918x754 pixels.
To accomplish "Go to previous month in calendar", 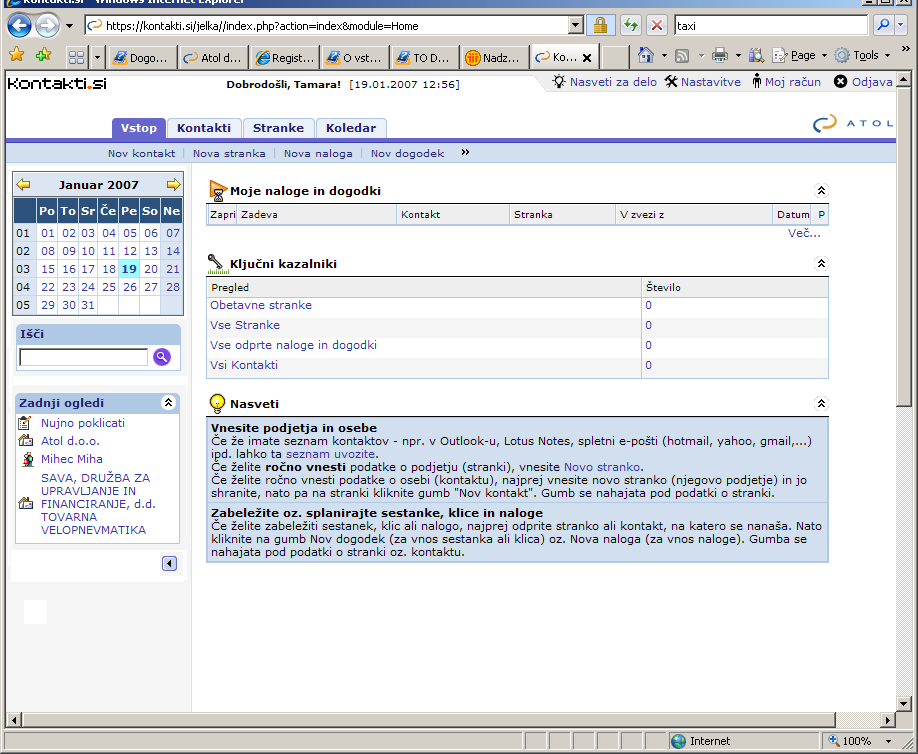I will click(x=23, y=185).
